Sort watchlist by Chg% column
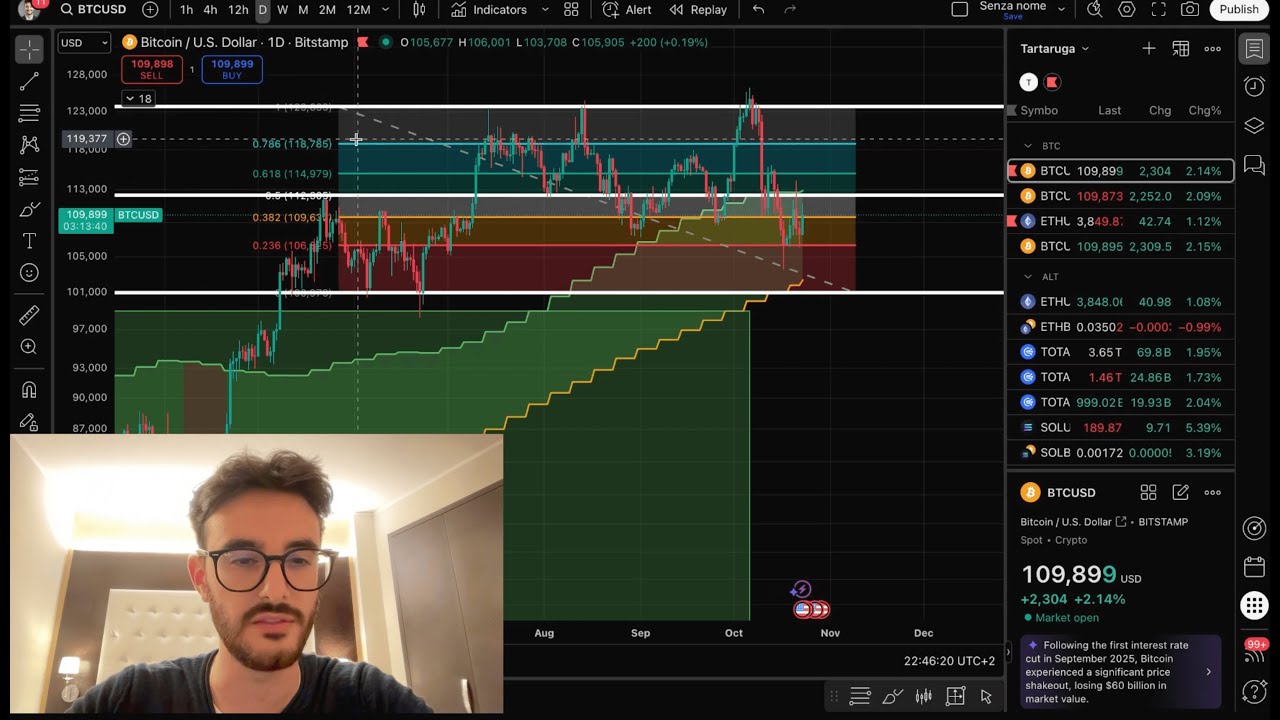The width and height of the screenshot is (1280, 720). [x=1205, y=111]
